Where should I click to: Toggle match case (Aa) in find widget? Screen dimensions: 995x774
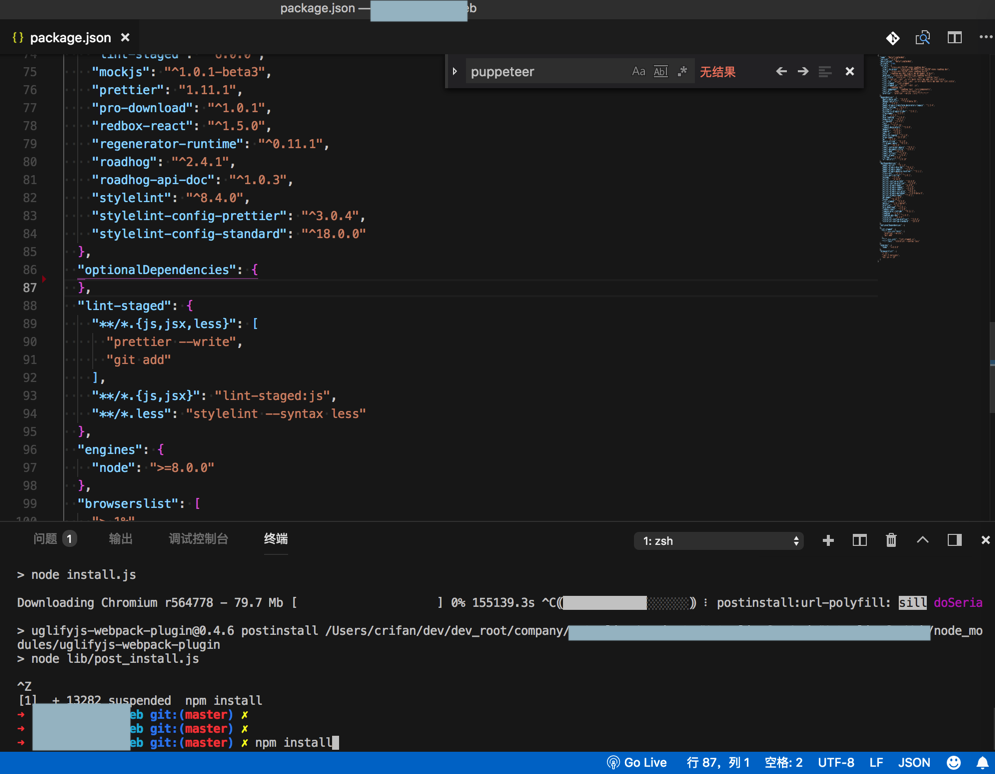[x=638, y=72]
